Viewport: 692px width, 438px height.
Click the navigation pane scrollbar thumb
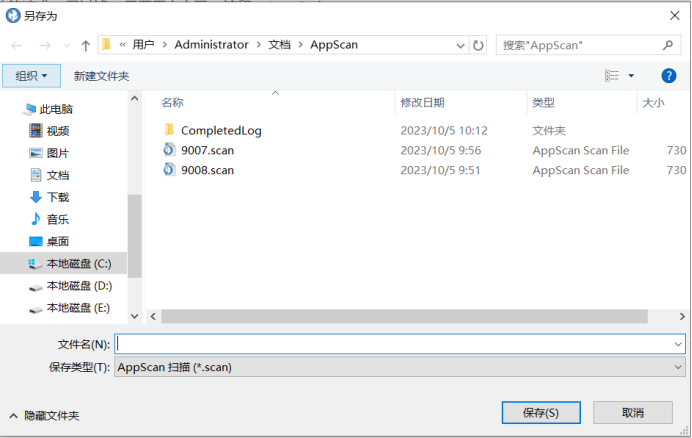coord(134,236)
